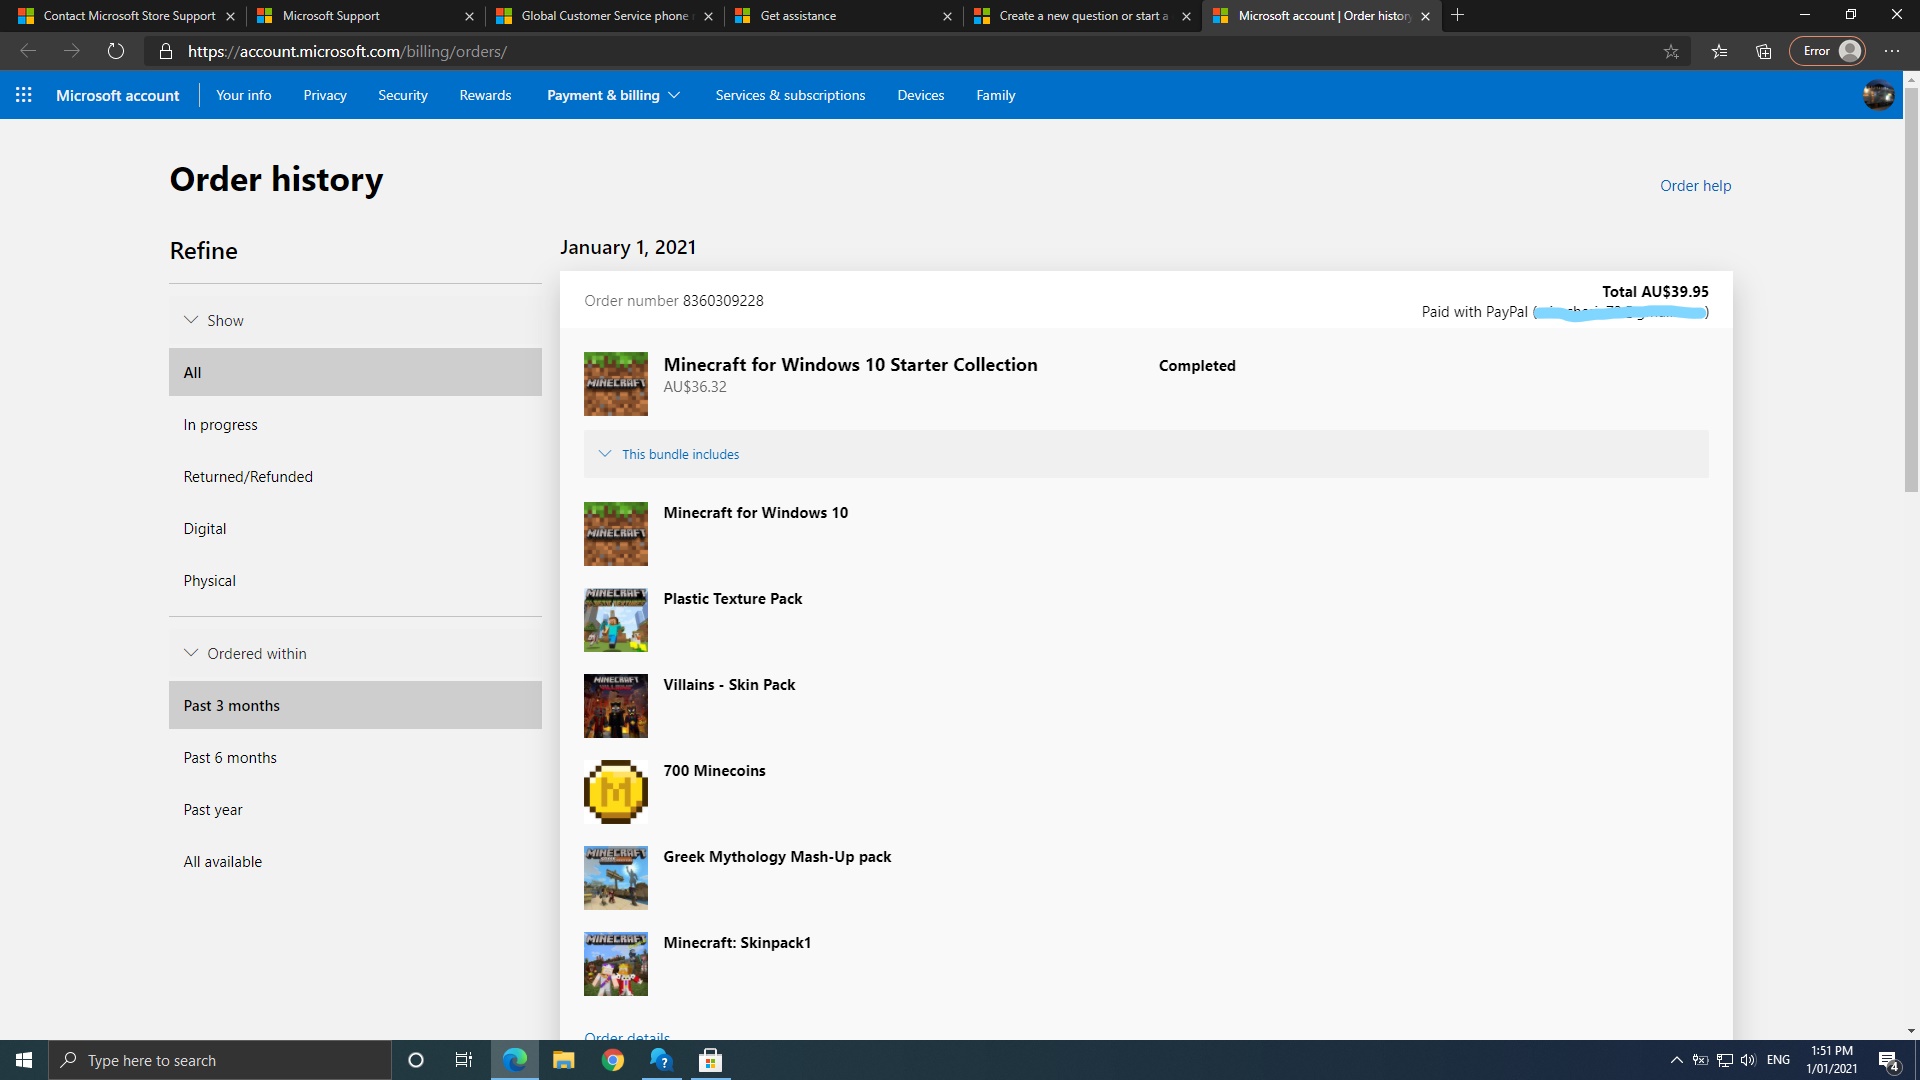This screenshot has width=1920, height=1080.
Task: Open the Favorites list icon
Action: click(1719, 51)
